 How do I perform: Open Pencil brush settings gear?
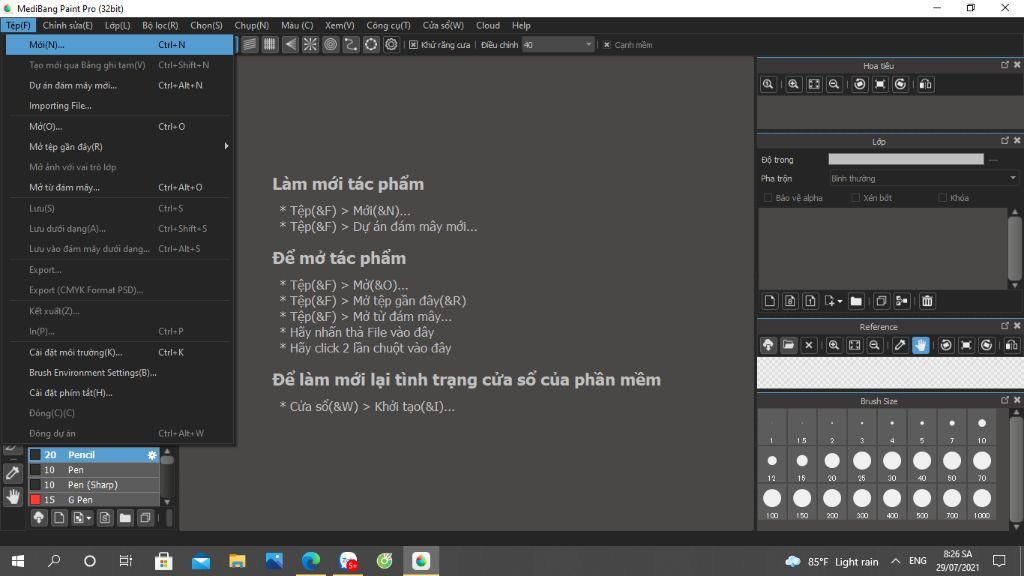click(x=152, y=455)
